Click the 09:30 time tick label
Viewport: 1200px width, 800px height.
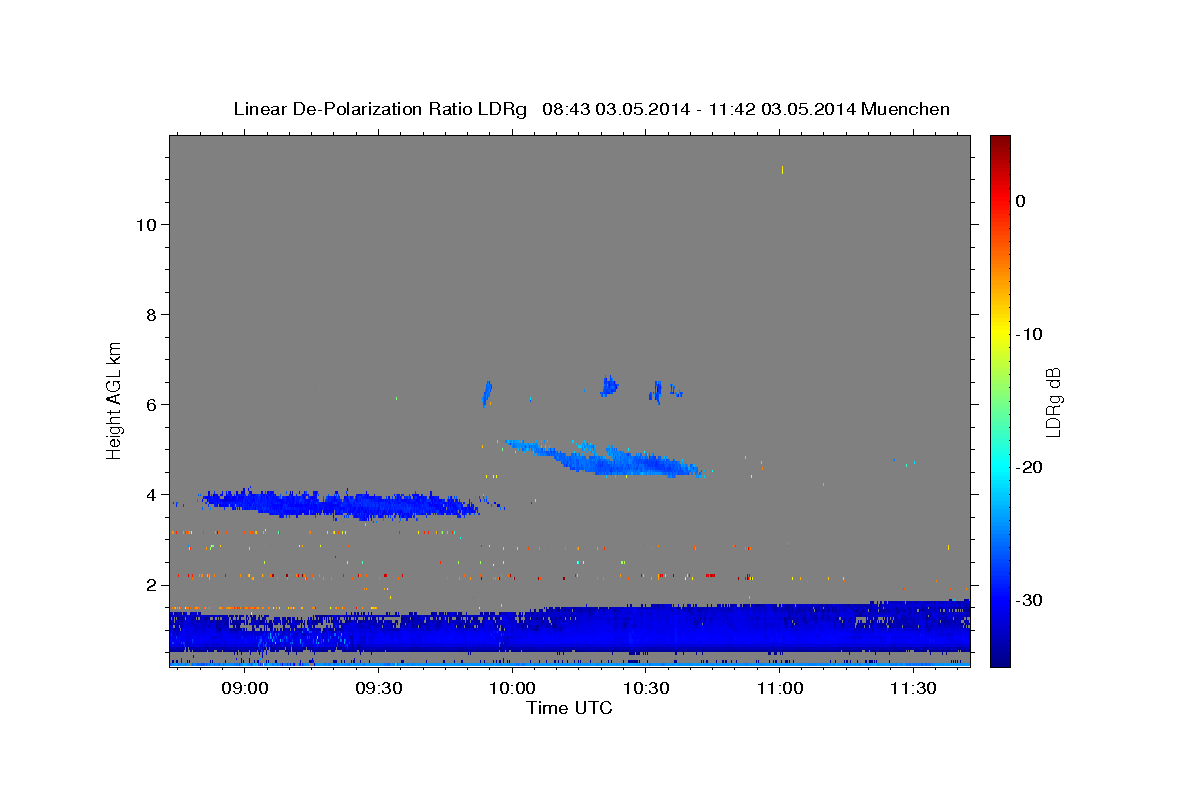[x=379, y=688]
